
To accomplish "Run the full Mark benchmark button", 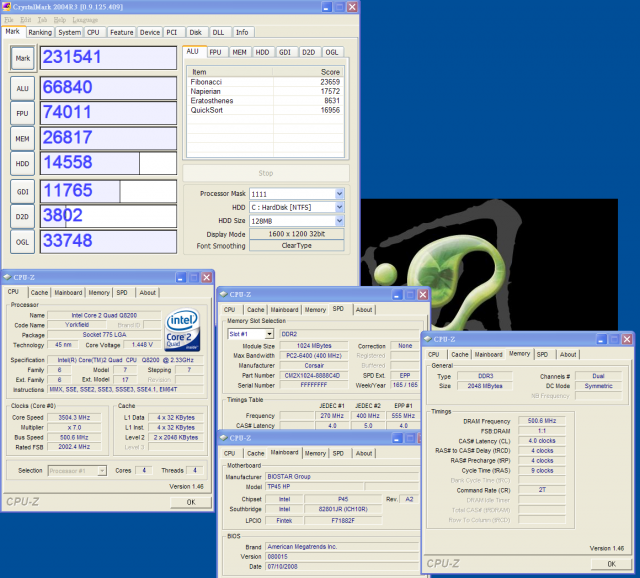I will pos(23,58).
